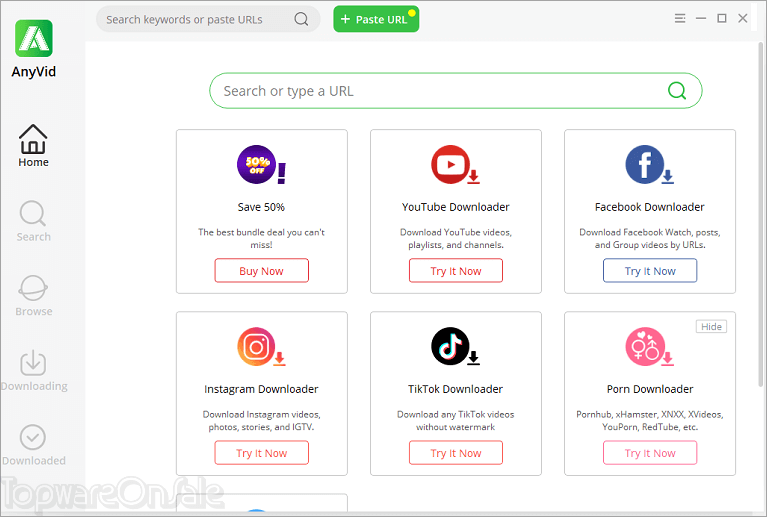Focus the top 'Search keywords or paste URLs' field
The width and height of the screenshot is (767, 517).
[208, 19]
